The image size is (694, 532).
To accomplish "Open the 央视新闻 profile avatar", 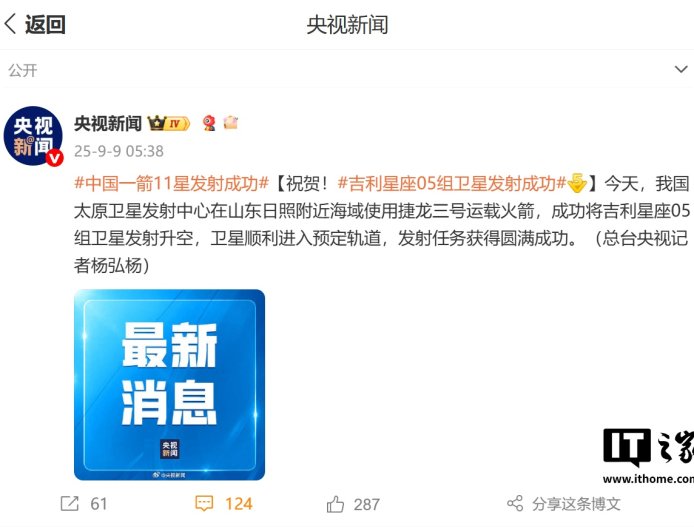I will 33,136.
